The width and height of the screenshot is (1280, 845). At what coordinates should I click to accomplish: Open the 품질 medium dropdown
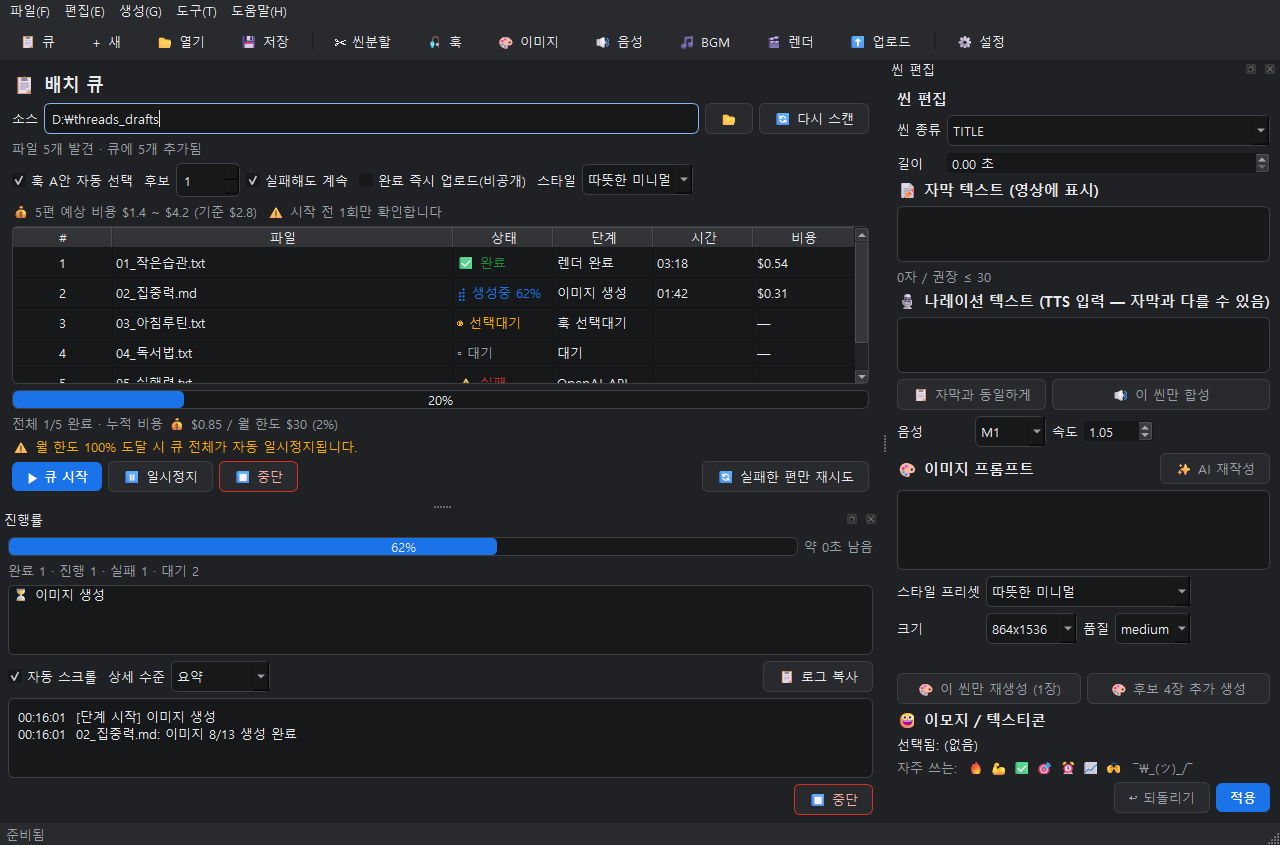(1153, 629)
